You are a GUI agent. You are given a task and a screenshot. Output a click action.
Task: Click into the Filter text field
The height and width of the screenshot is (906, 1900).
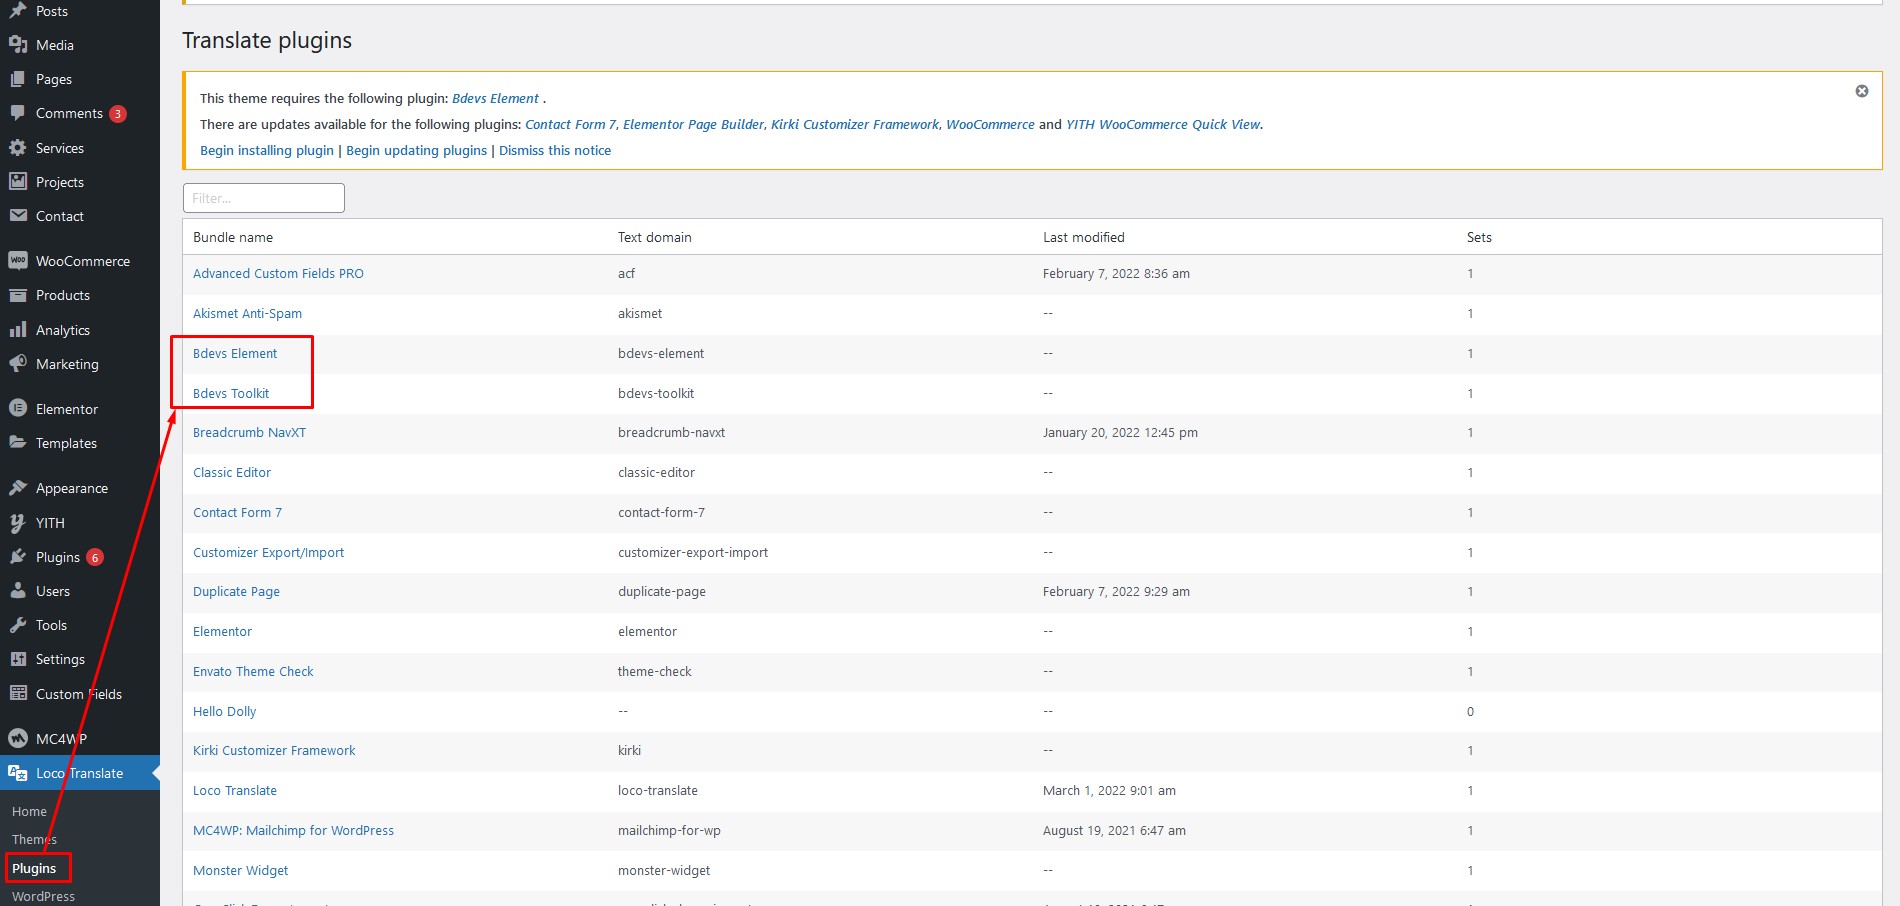point(264,198)
